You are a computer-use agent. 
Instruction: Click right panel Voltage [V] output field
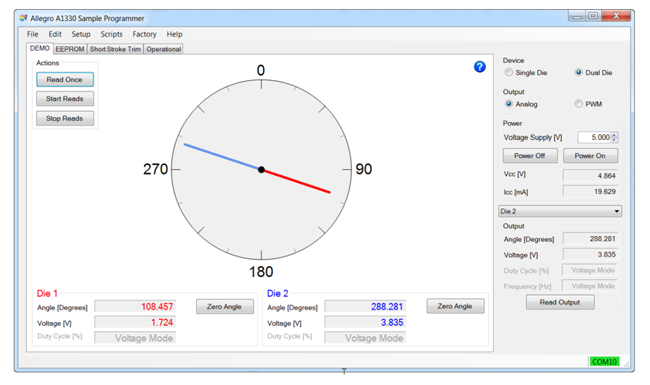590,254
